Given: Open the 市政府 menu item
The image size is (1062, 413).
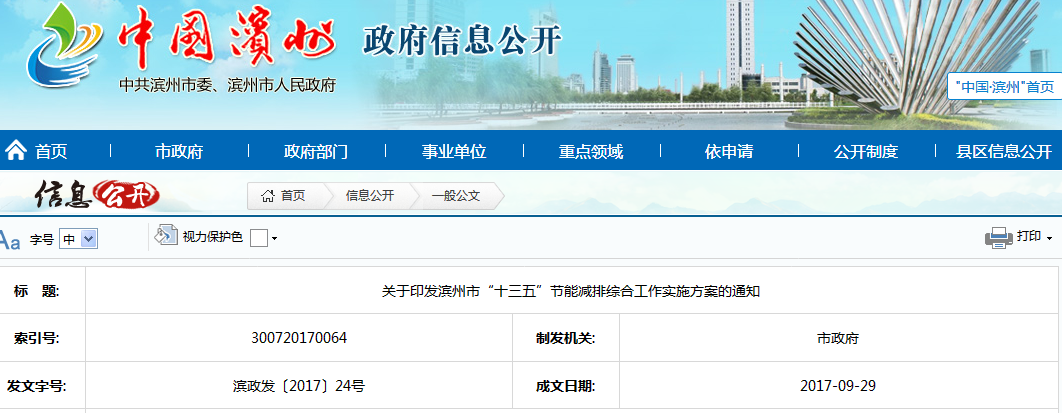Looking at the screenshot, I should pos(179,152).
